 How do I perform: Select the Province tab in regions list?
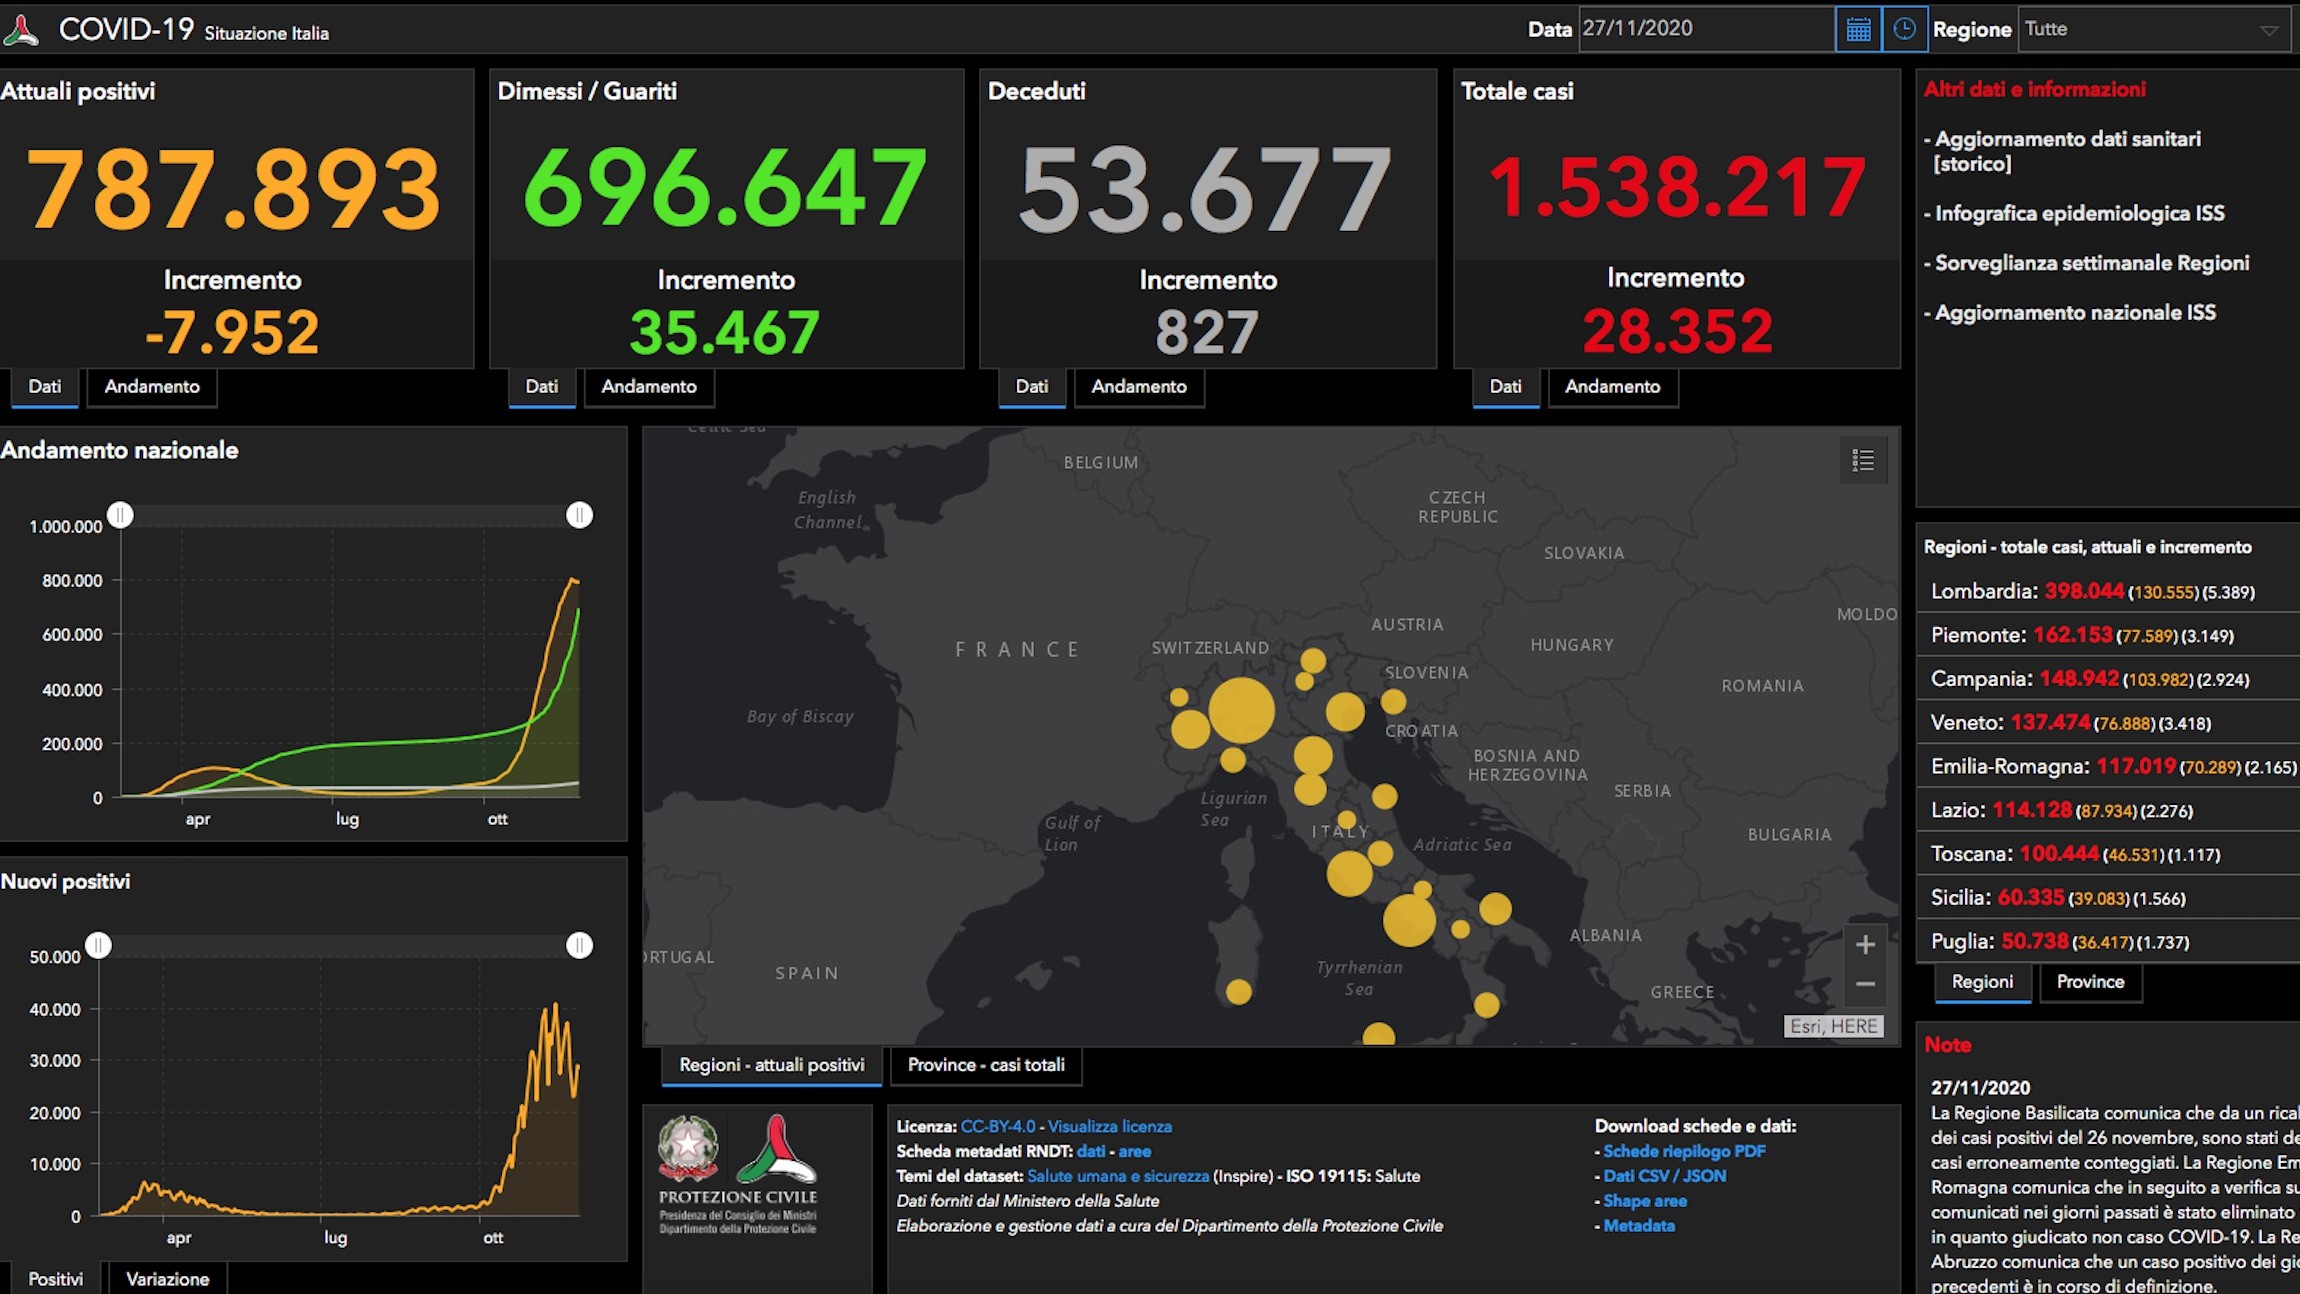click(x=2090, y=982)
